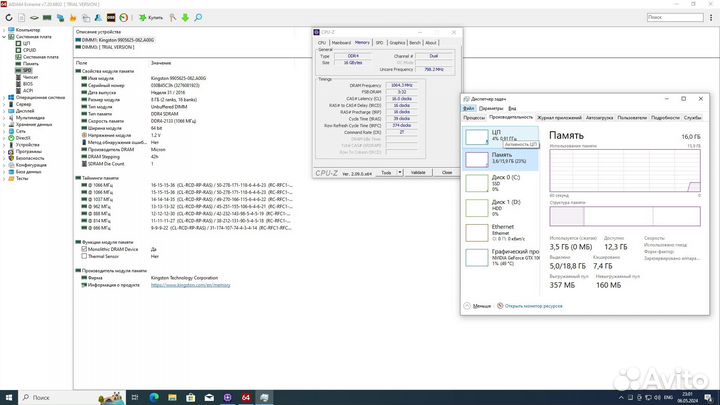This screenshot has width=720, height=405.
Task: Expand the Хранение данных tree node
Action: tap(4, 124)
